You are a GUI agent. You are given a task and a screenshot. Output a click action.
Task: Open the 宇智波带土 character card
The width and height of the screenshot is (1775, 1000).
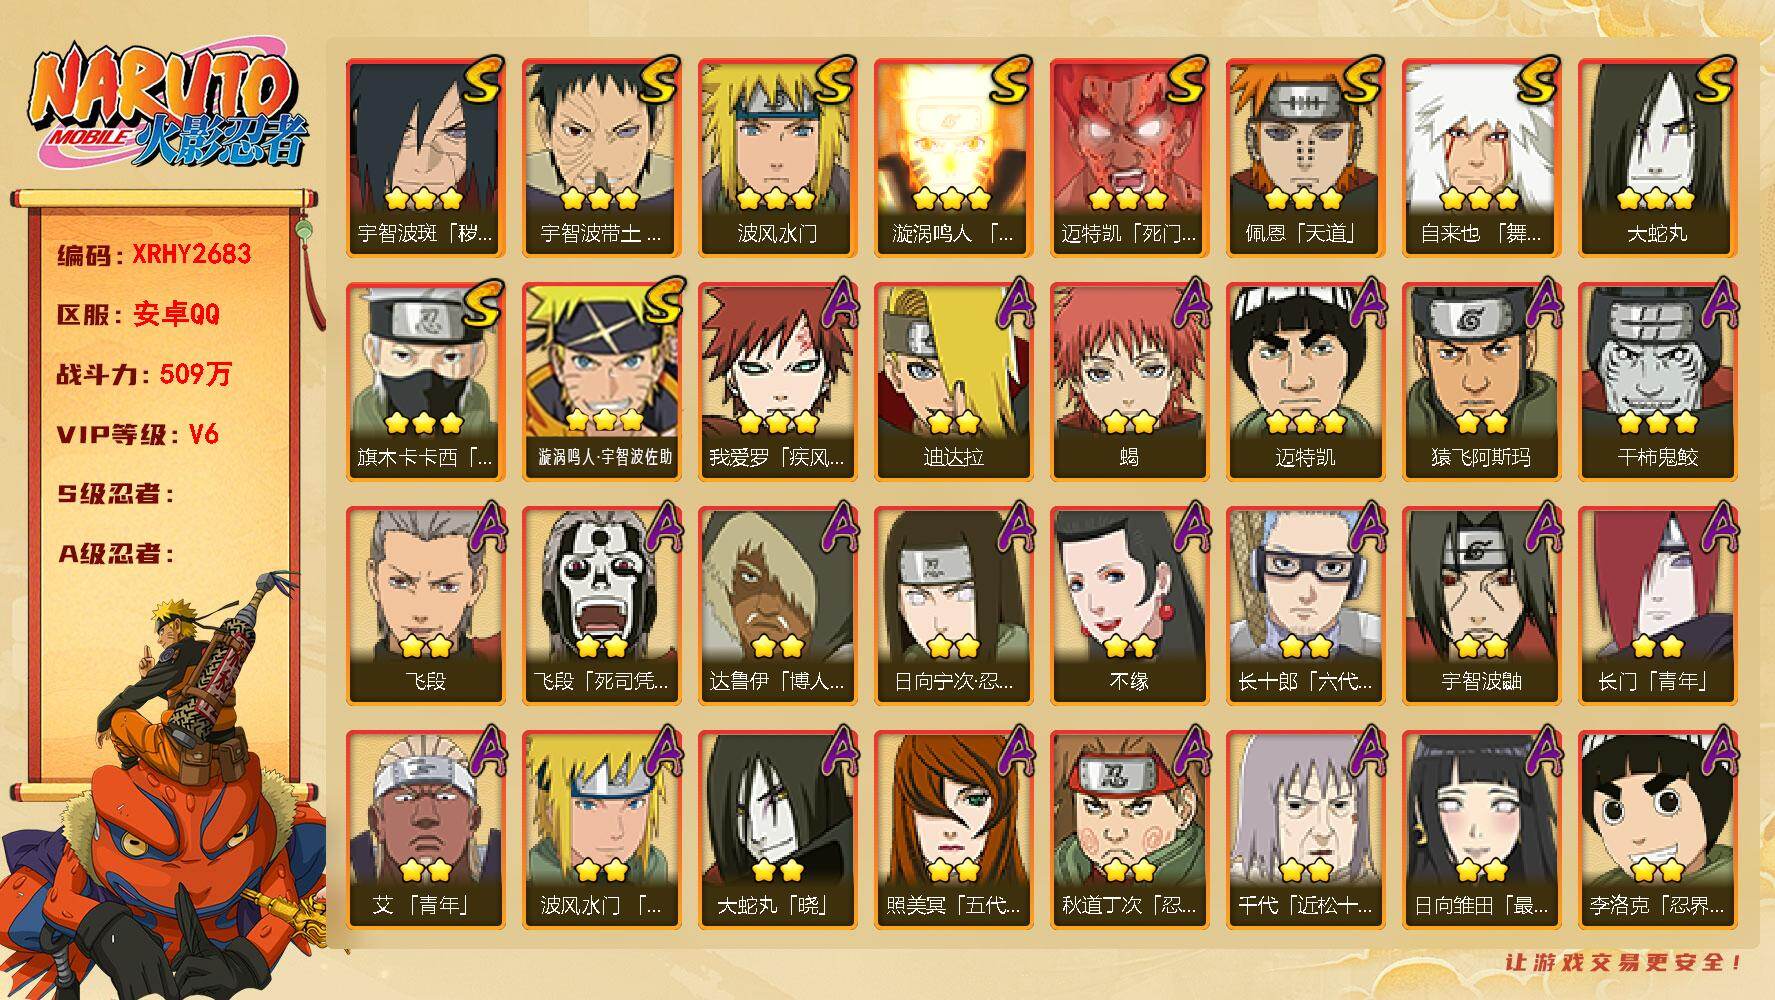click(601, 158)
